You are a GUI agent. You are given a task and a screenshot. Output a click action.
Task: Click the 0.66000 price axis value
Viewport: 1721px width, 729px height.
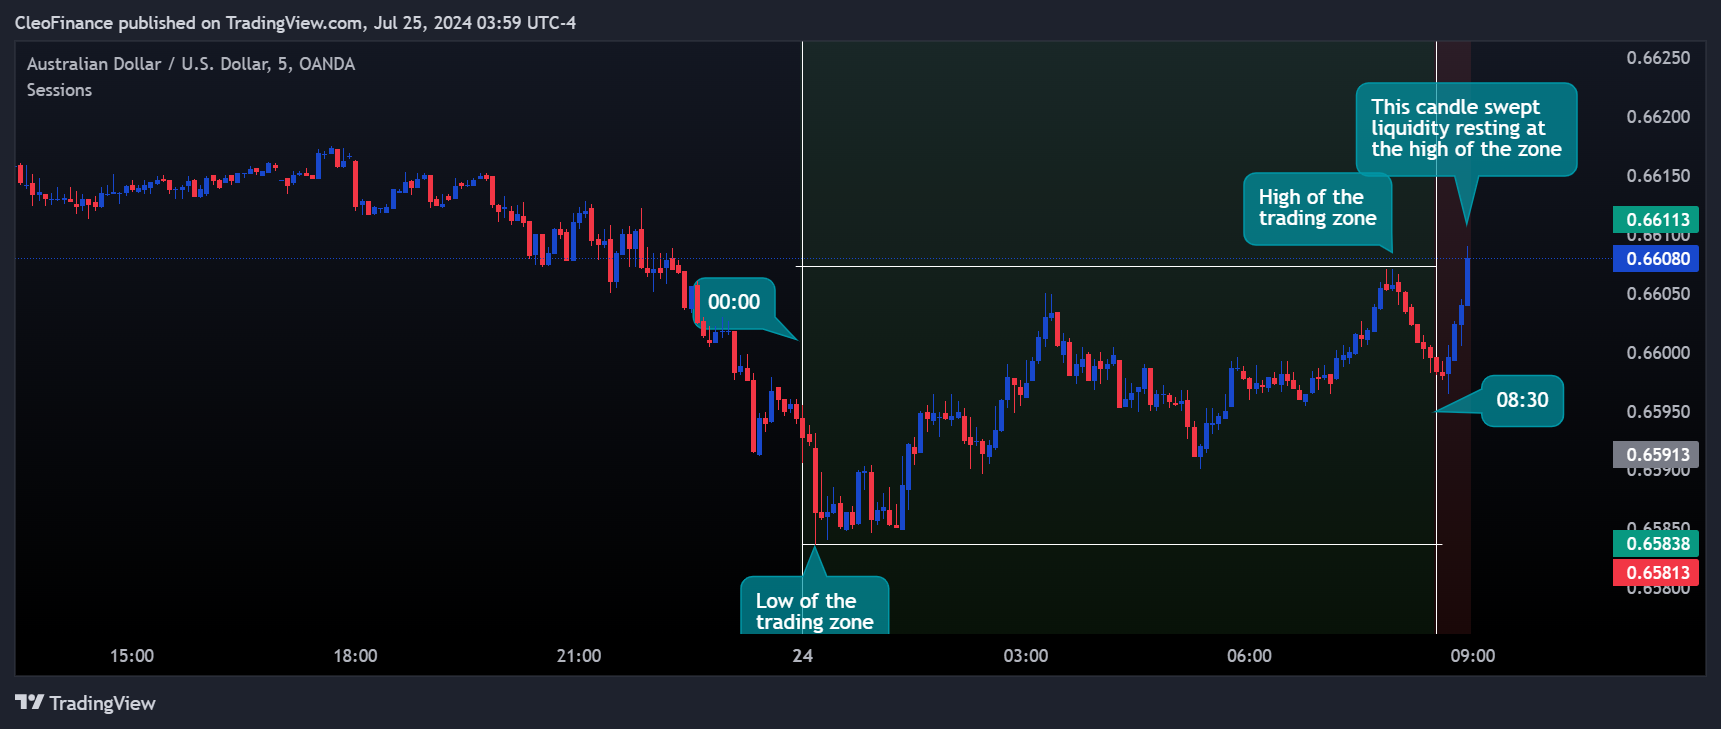pyautogui.click(x=1658, y=353)
